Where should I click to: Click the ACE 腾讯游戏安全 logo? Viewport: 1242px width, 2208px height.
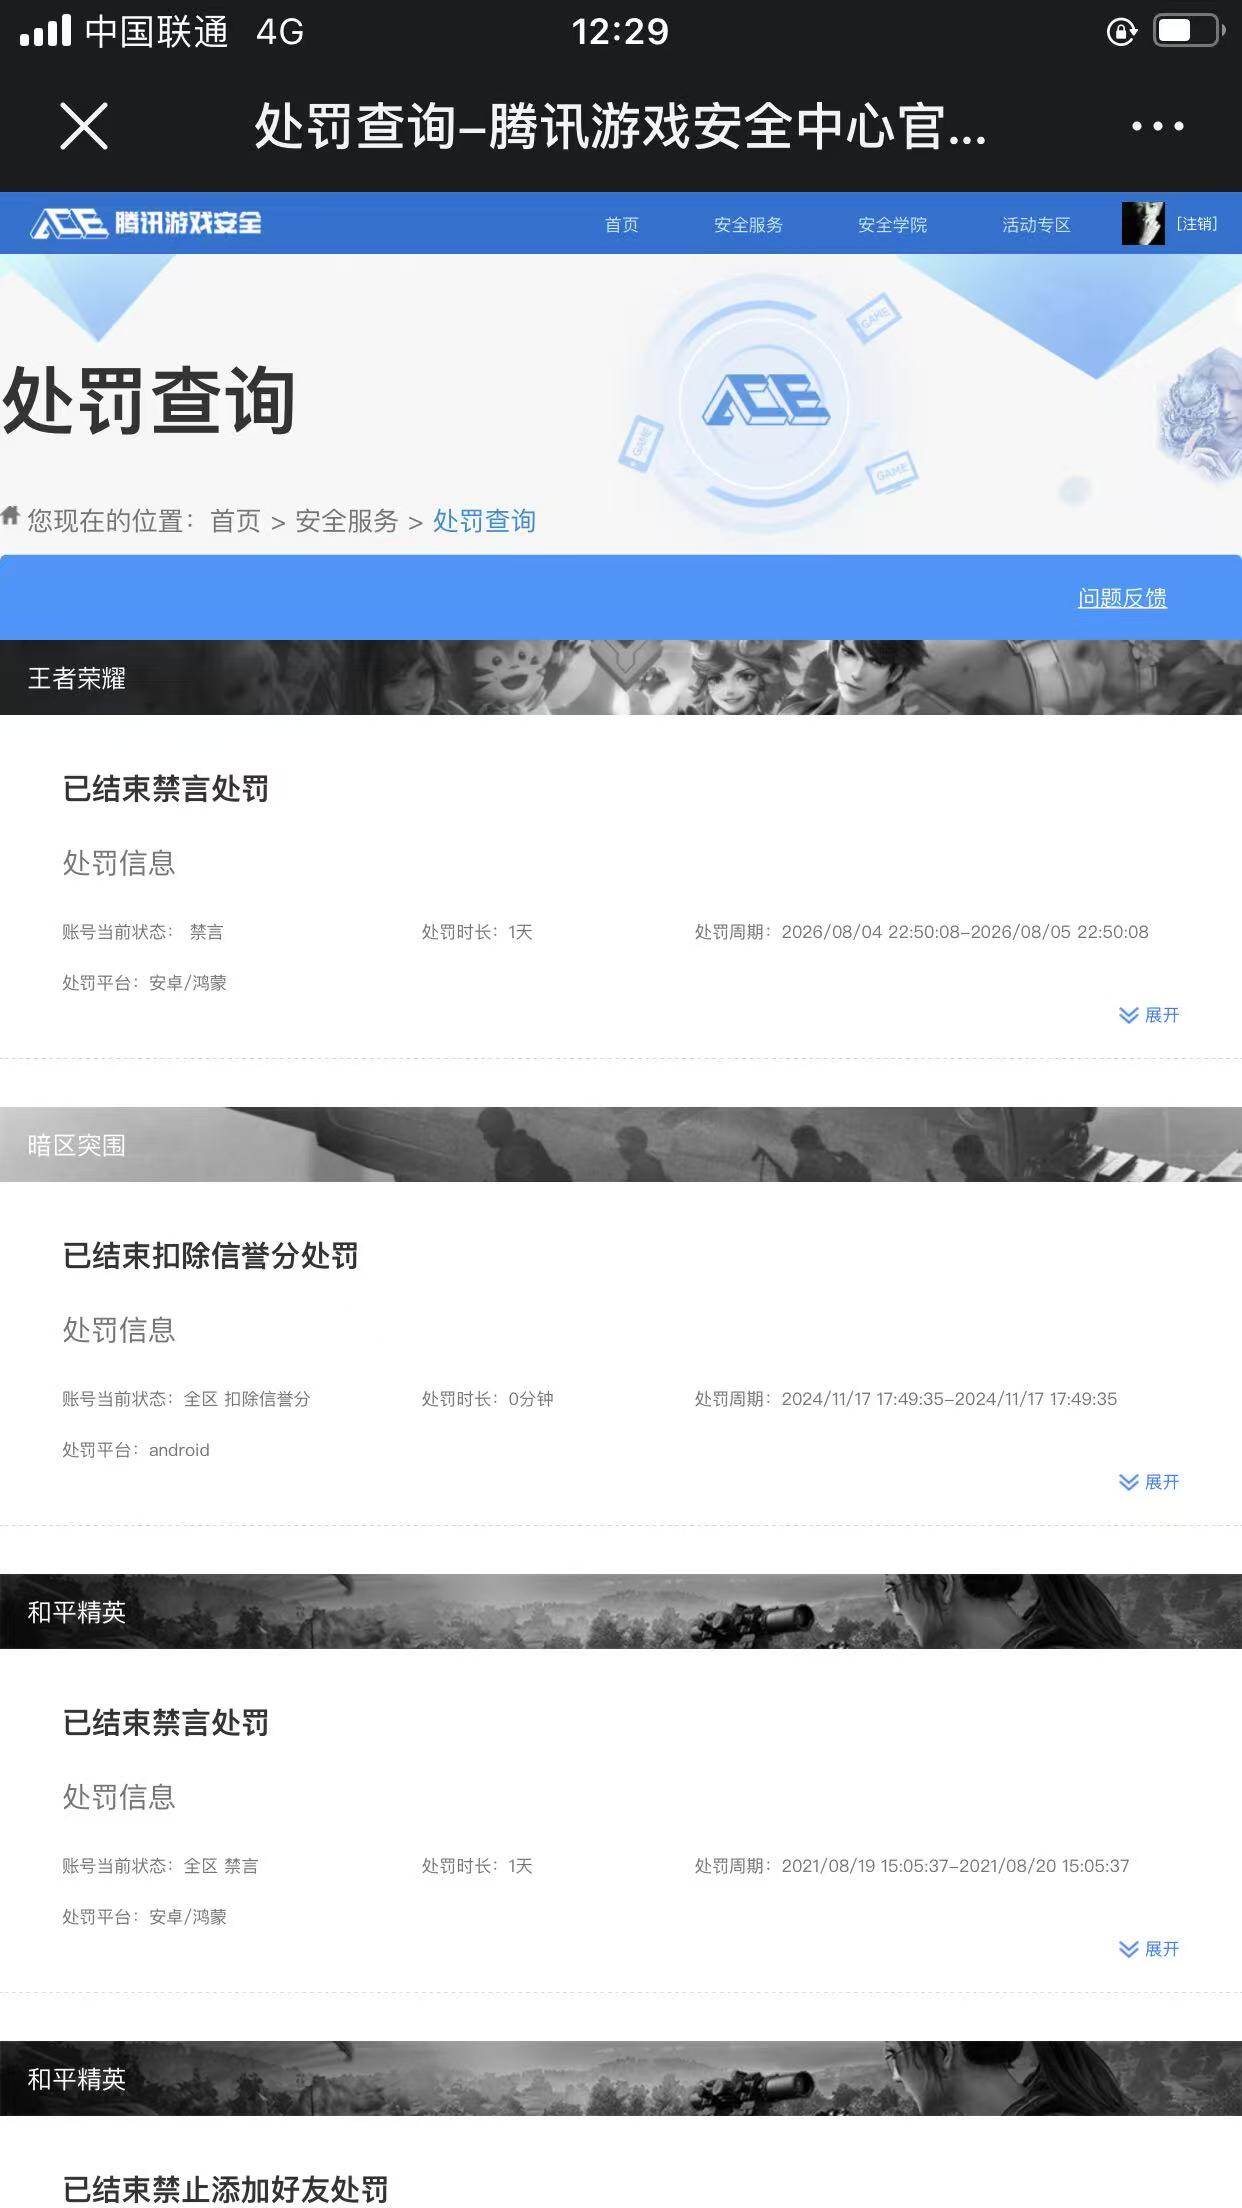146,223
